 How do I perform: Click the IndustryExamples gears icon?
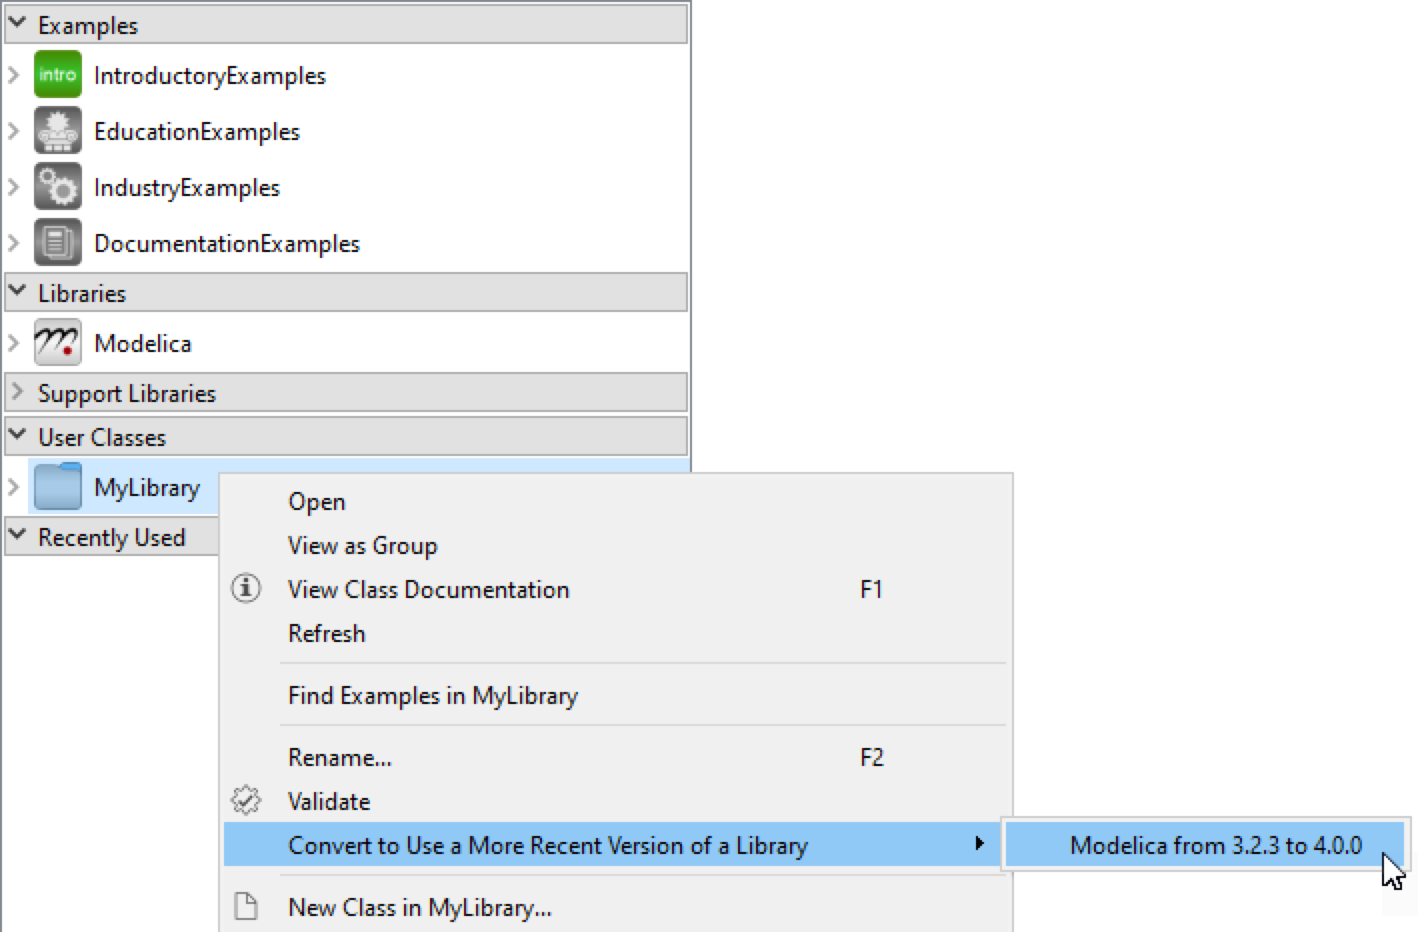pos(57,187)
